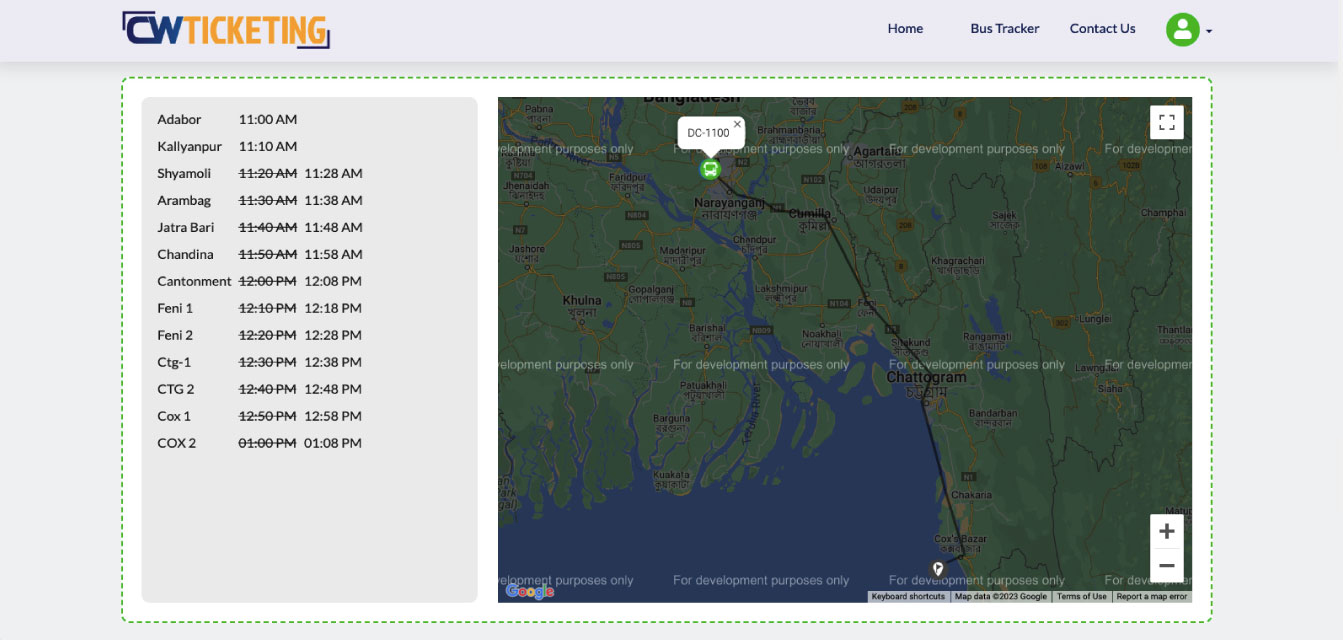Click the Narayanganj label on map
The image size is (1343, 640).
[729, 203]
